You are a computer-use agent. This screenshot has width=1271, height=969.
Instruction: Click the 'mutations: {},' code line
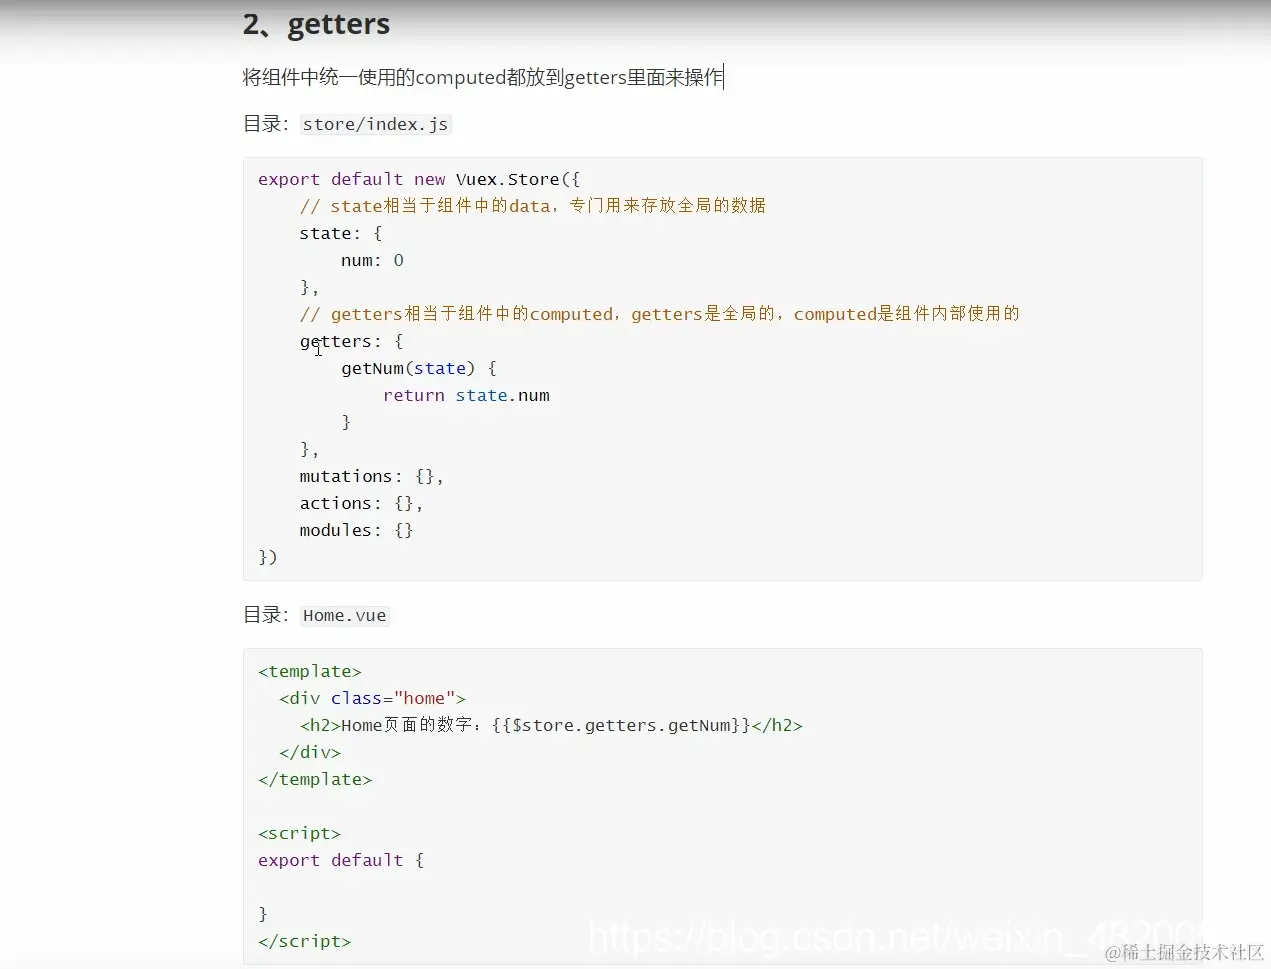pos(371,476)
